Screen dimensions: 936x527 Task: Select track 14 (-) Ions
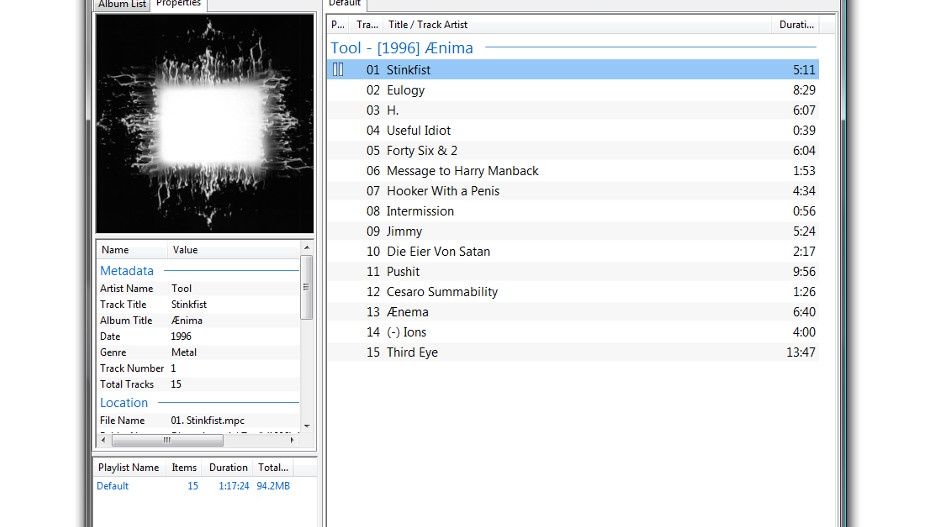click(573, 332)
